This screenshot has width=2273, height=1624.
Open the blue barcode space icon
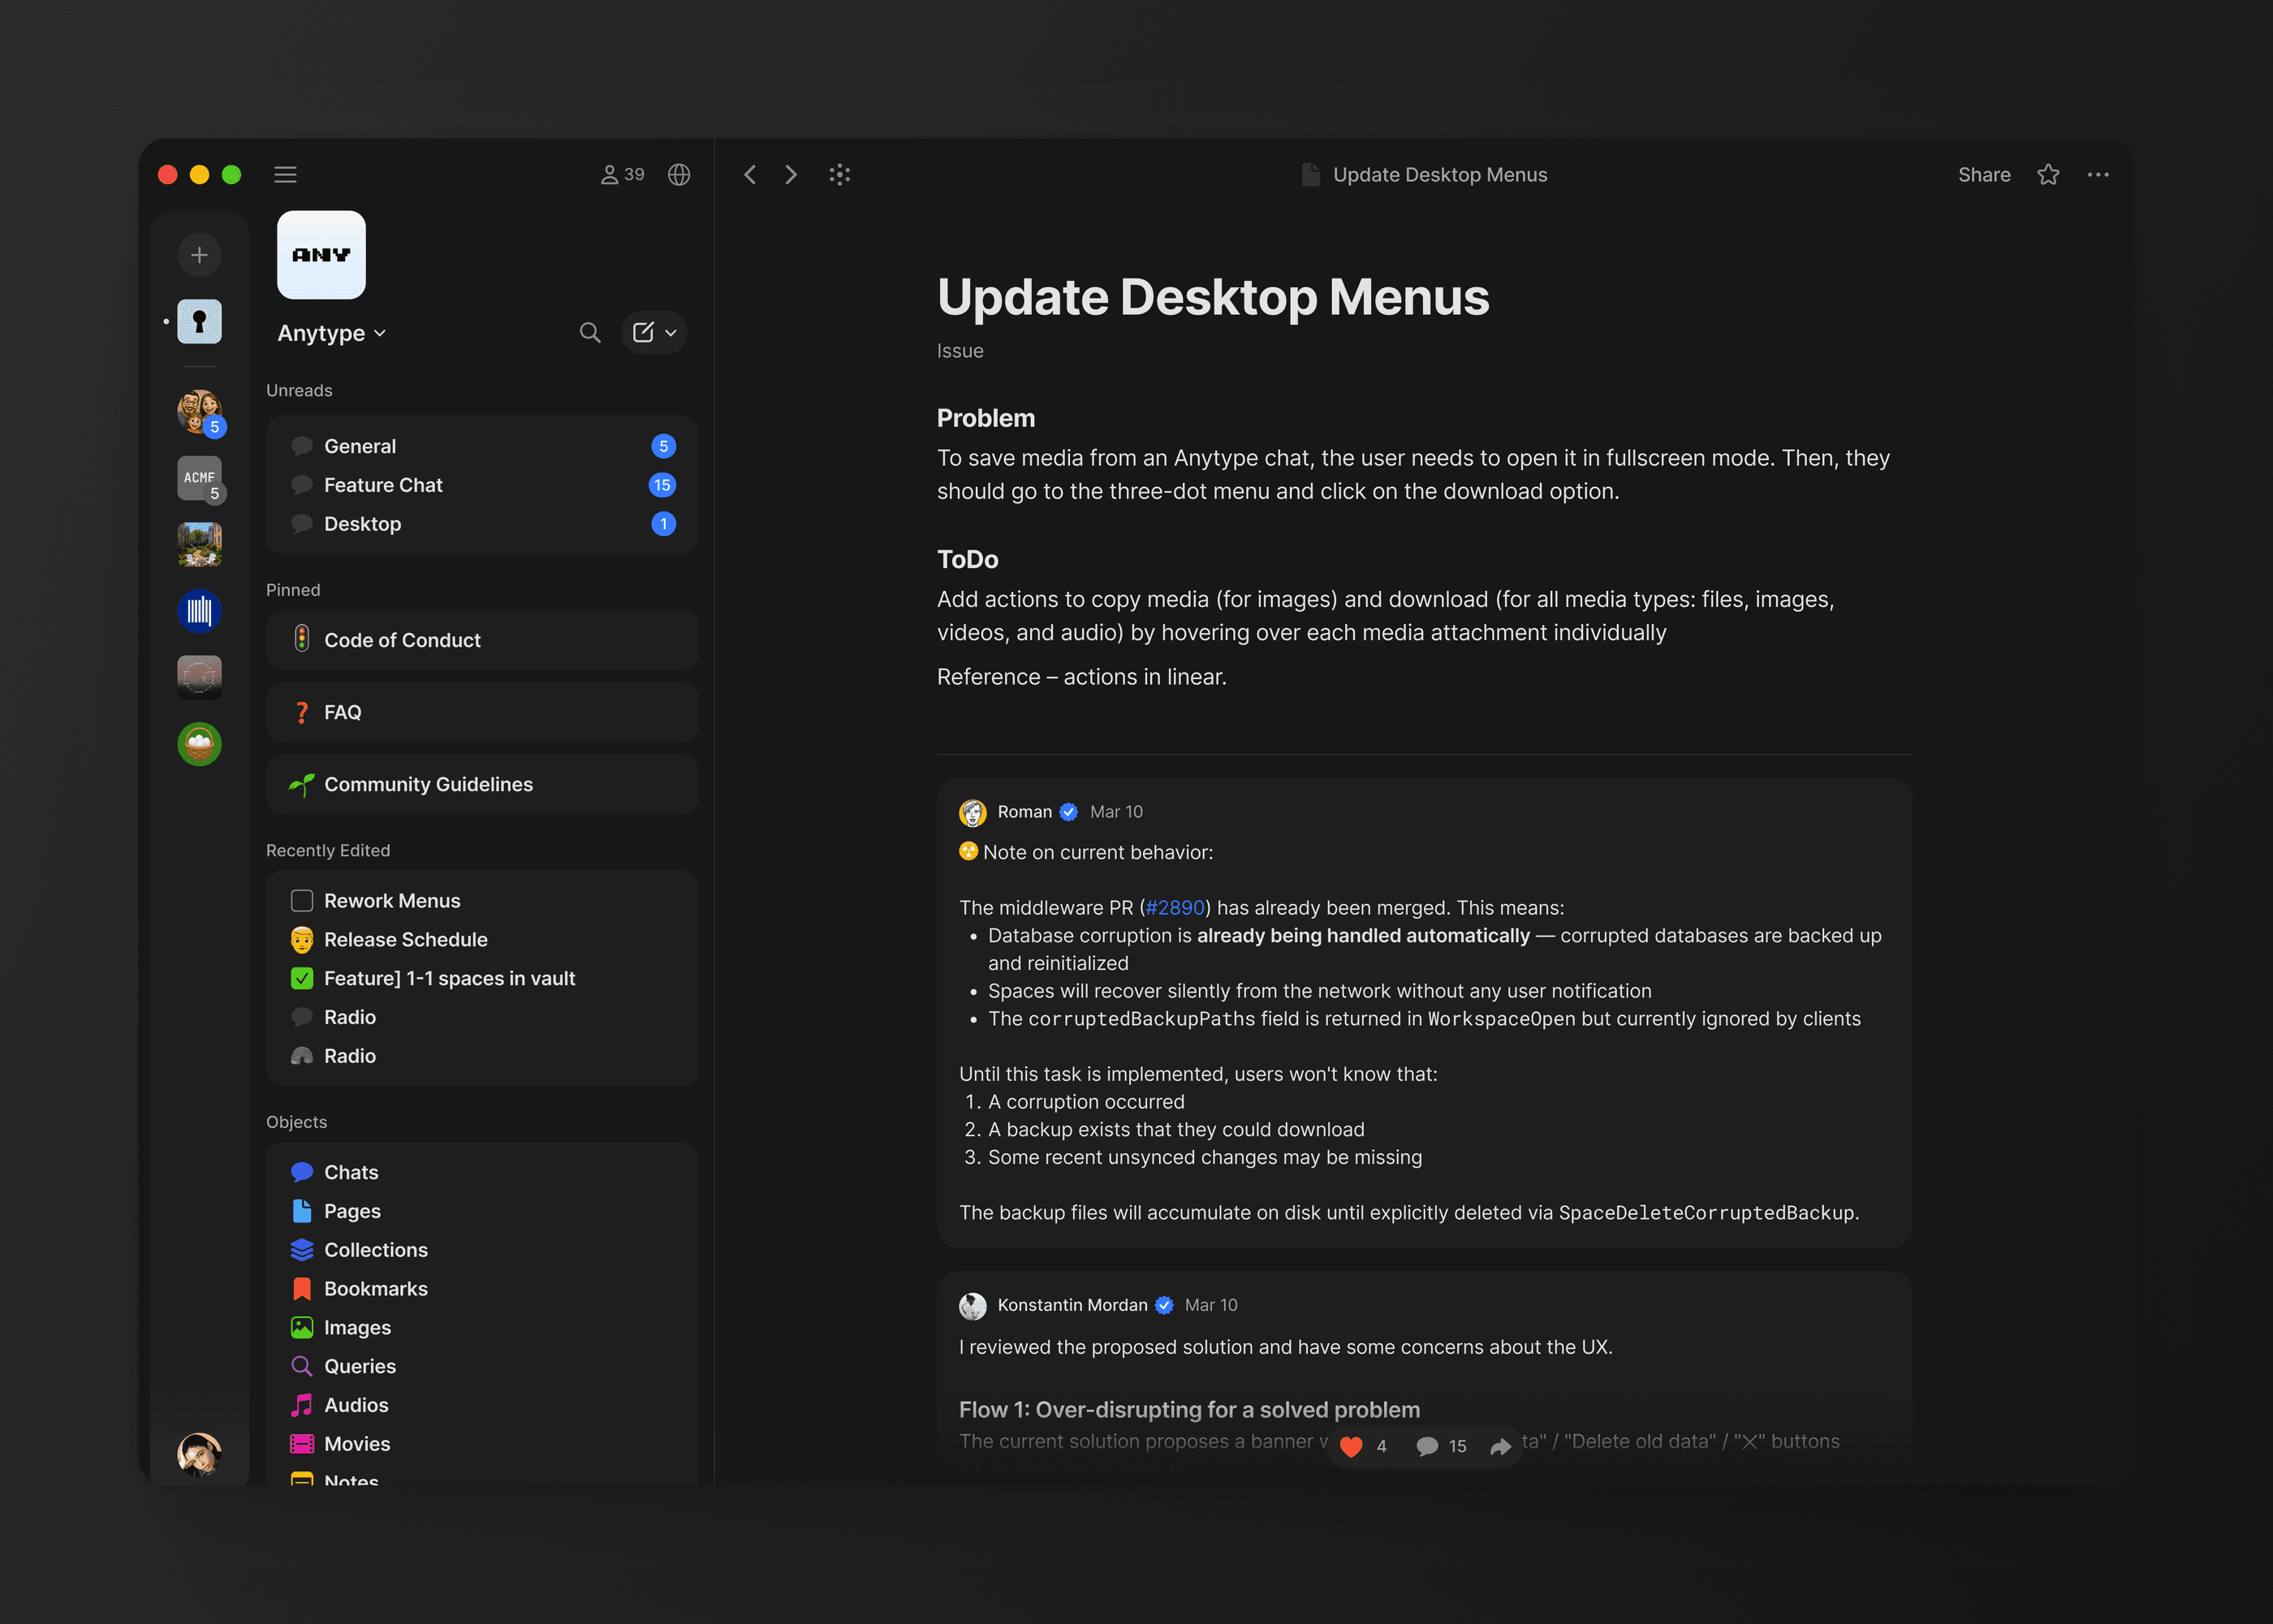point(199,611)
